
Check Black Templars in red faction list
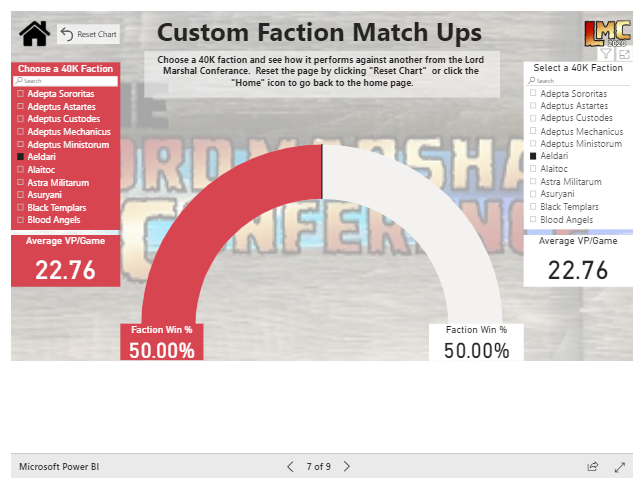coord(21,207)
